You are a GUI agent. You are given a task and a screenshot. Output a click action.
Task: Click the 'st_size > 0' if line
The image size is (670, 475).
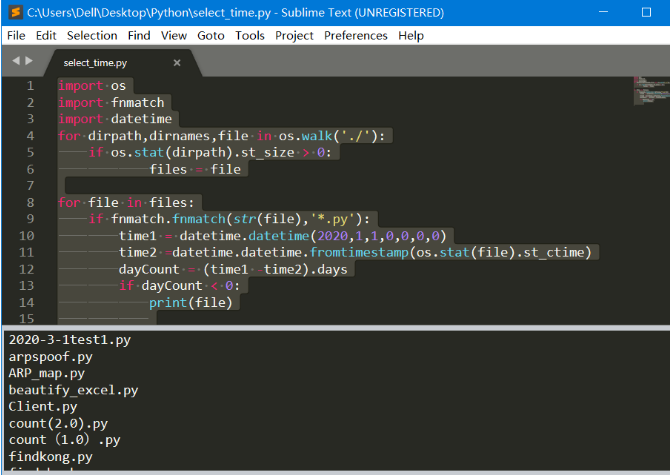pyautogui.click(x=210, y=152)
